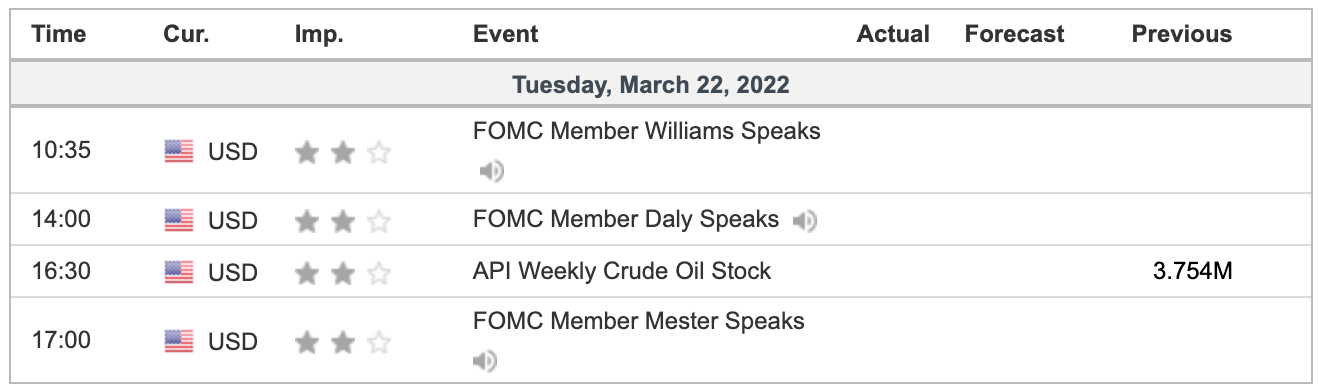Click US flag in 10:35 row

tap(179, 152)
